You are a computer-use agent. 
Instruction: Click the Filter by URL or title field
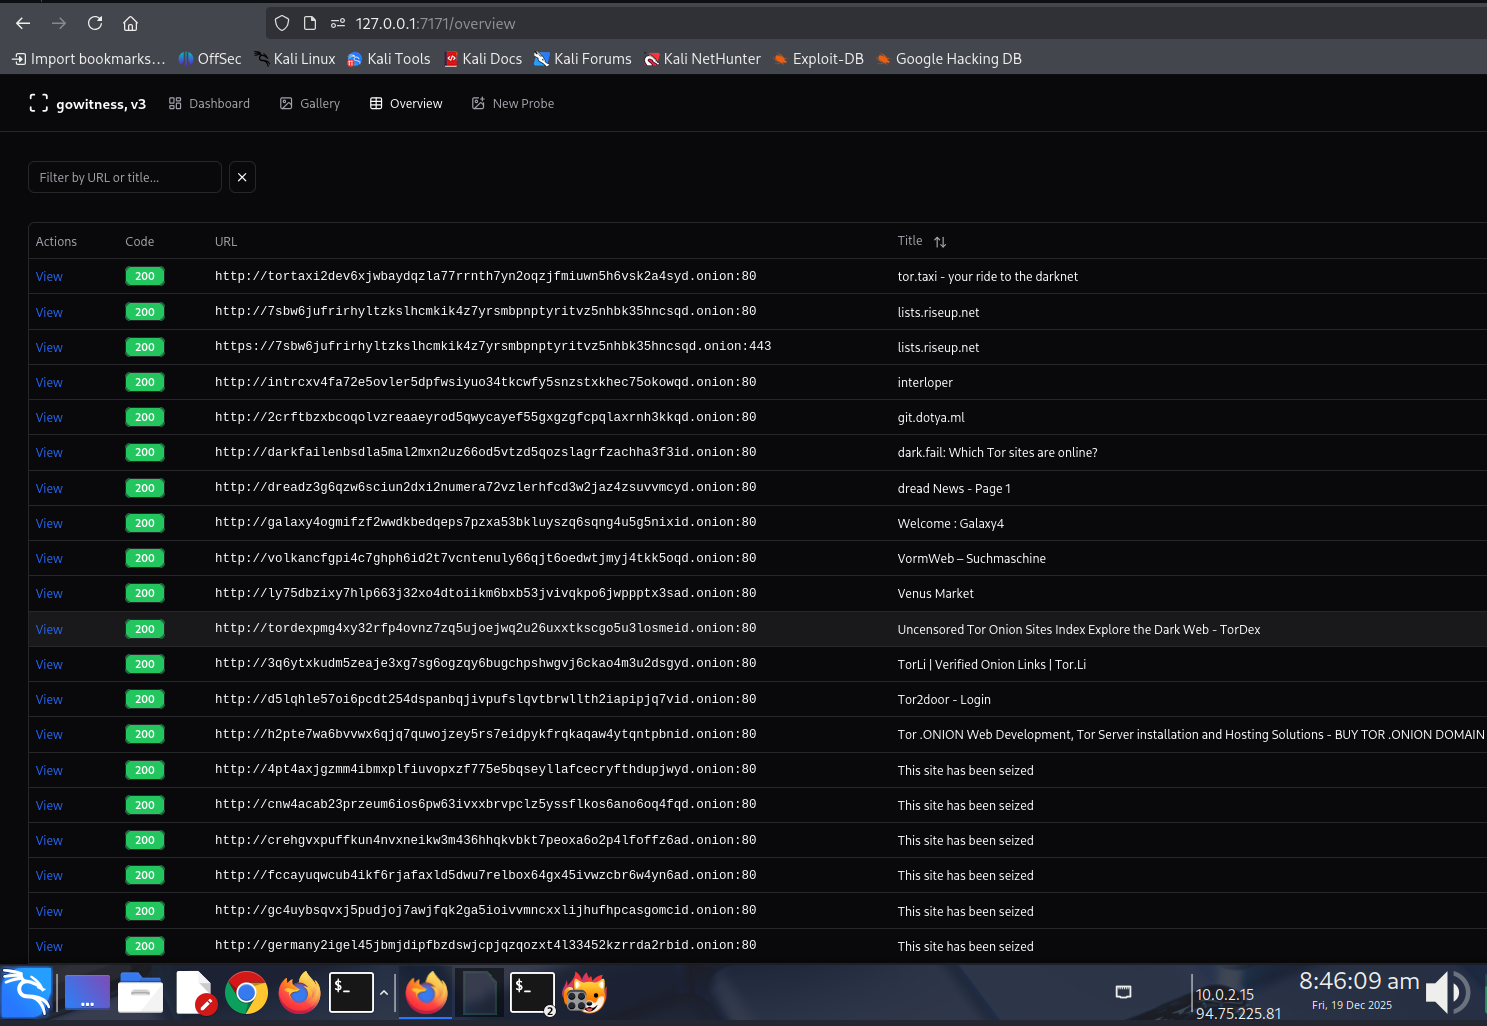(125, 177)
